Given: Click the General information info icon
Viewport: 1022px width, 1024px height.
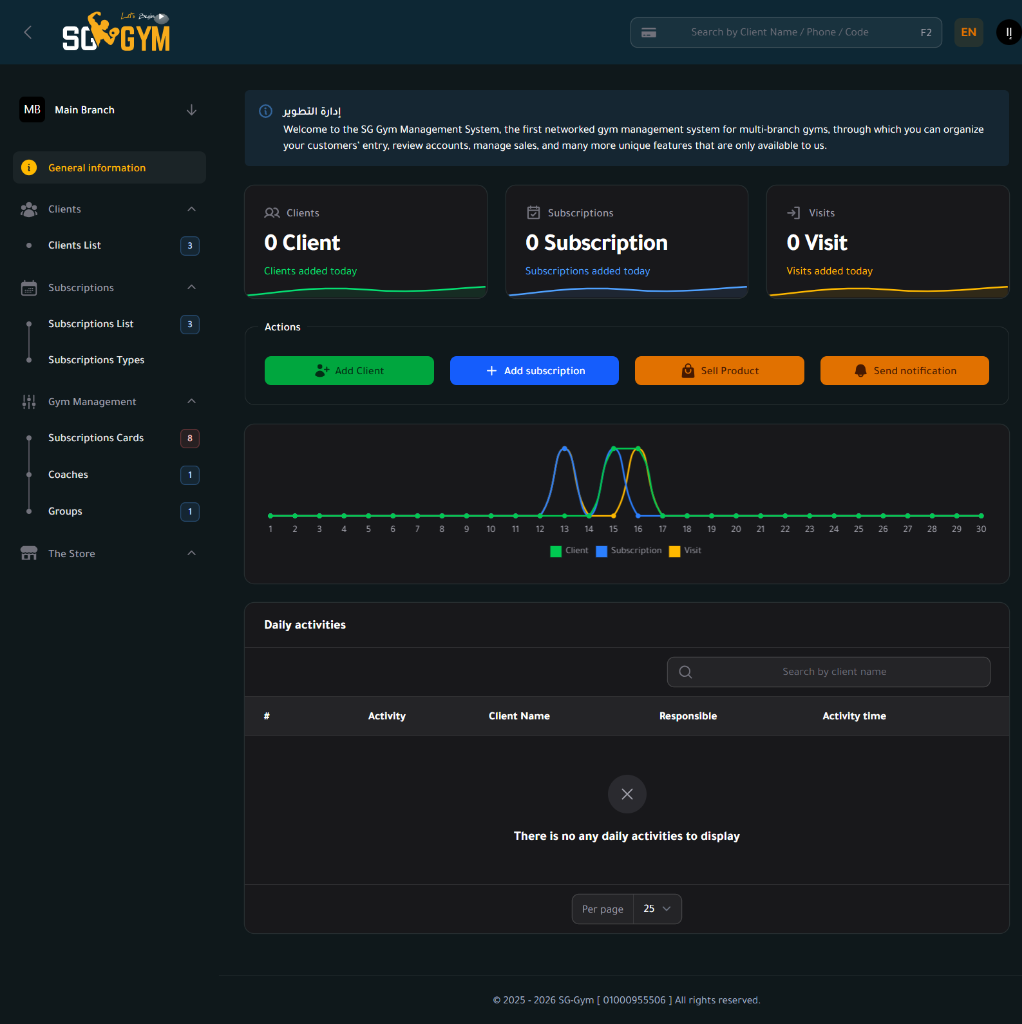Looking at the screenshot, I should click(x=29, y=168).
